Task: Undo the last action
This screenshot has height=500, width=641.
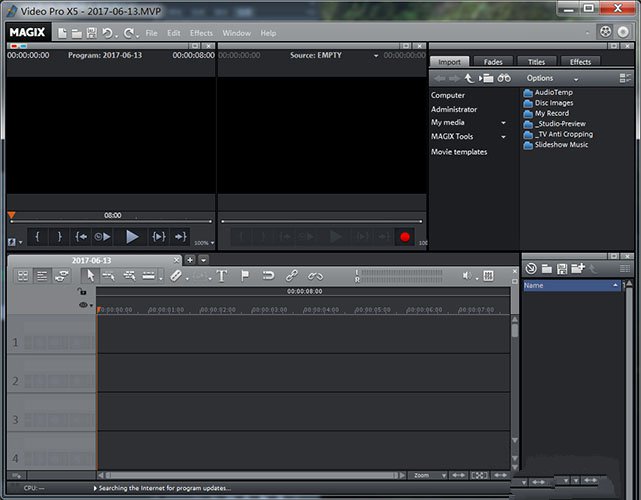Action: 107,33
